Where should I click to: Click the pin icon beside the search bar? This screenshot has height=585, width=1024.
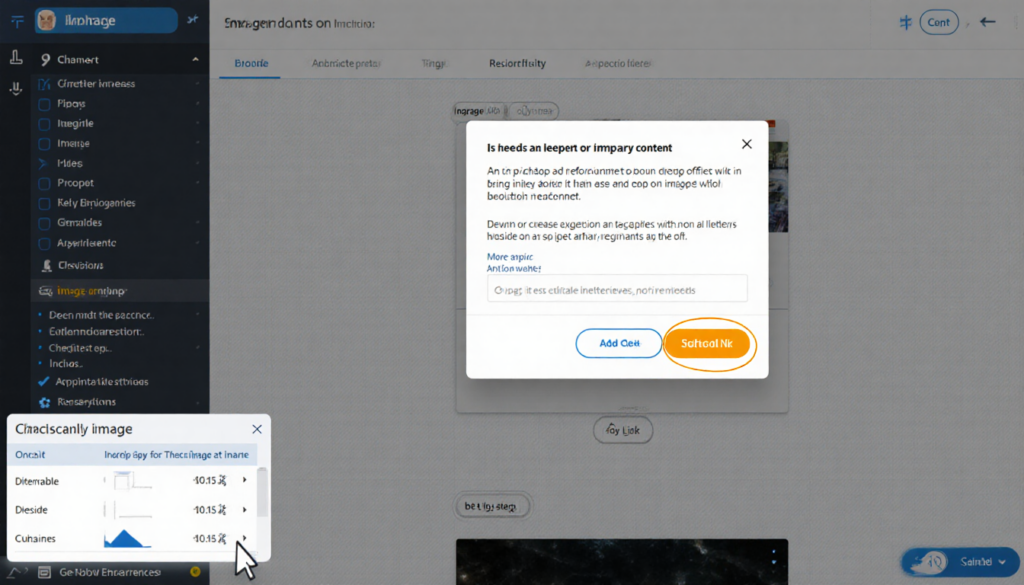click(191, 18)
